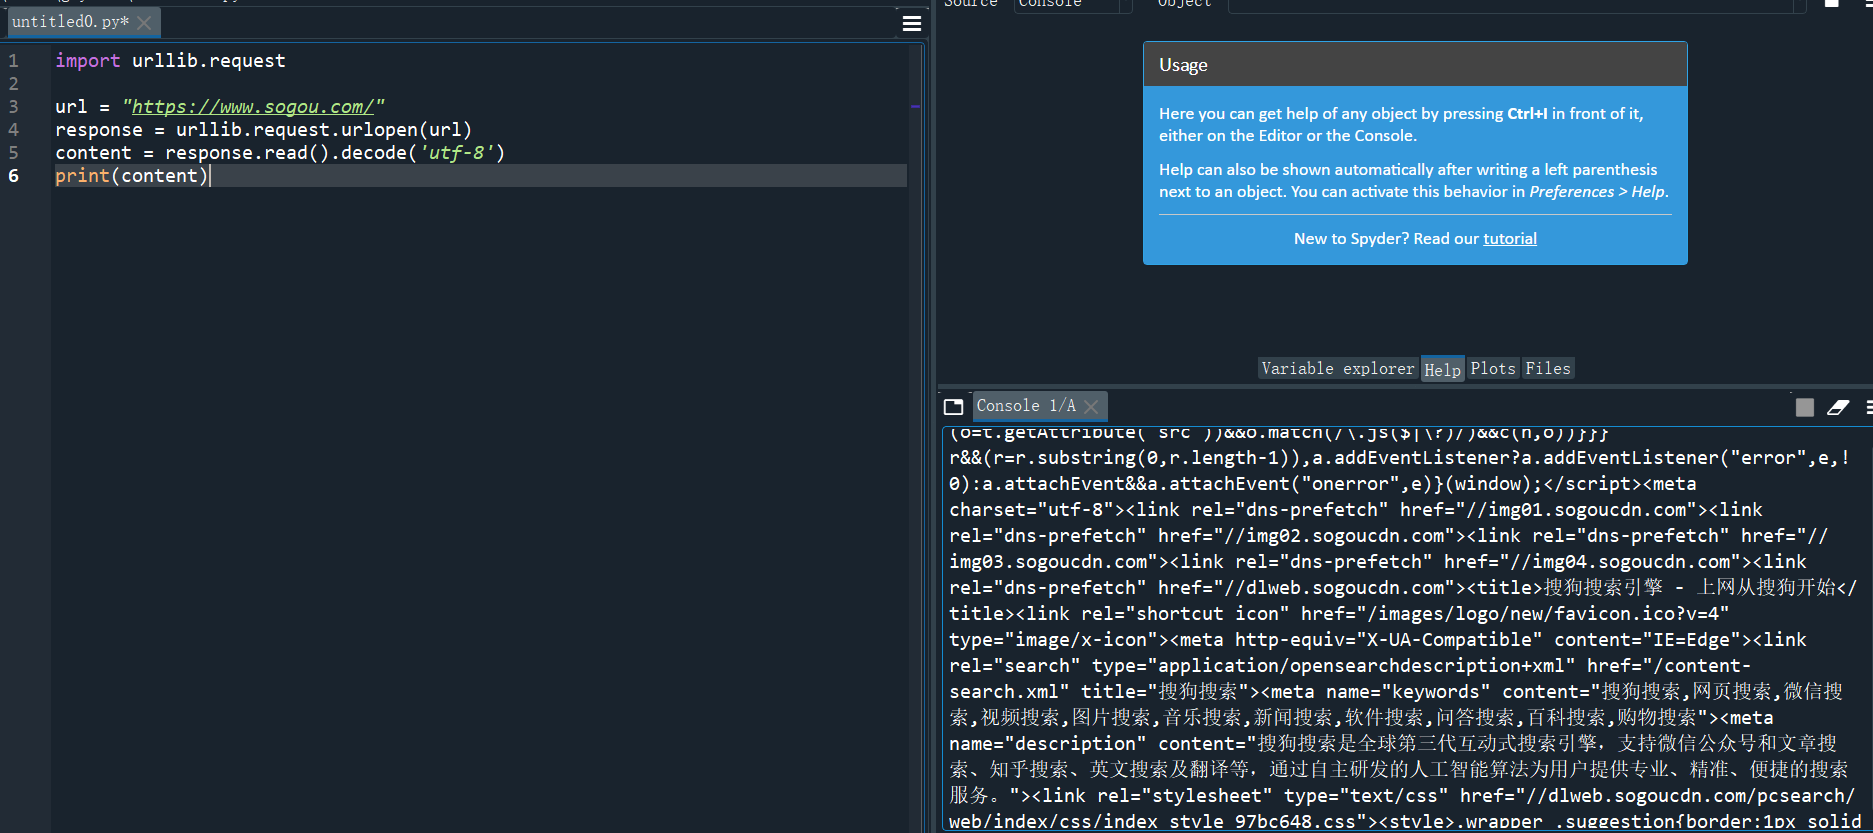Open the editor pane options hamburger menu

tap(912, 23)
